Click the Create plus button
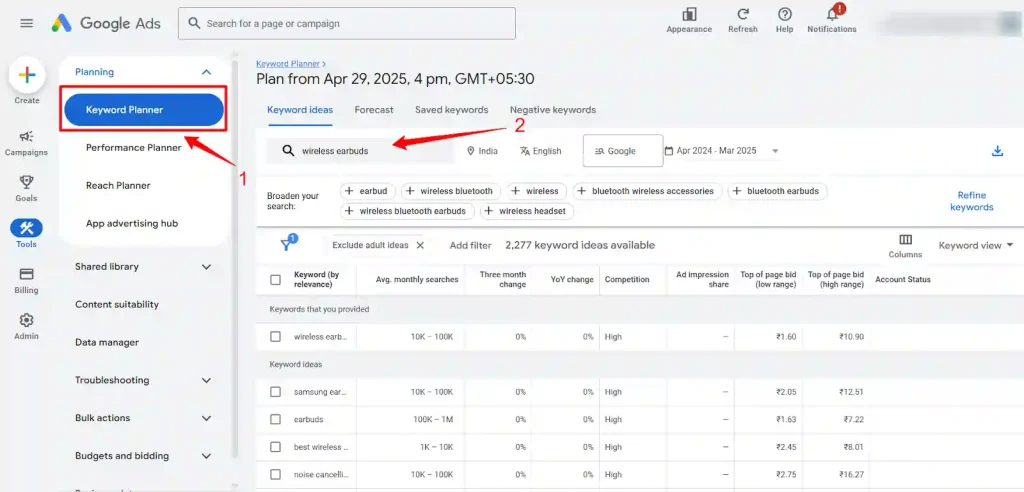 tap(27, 75)
